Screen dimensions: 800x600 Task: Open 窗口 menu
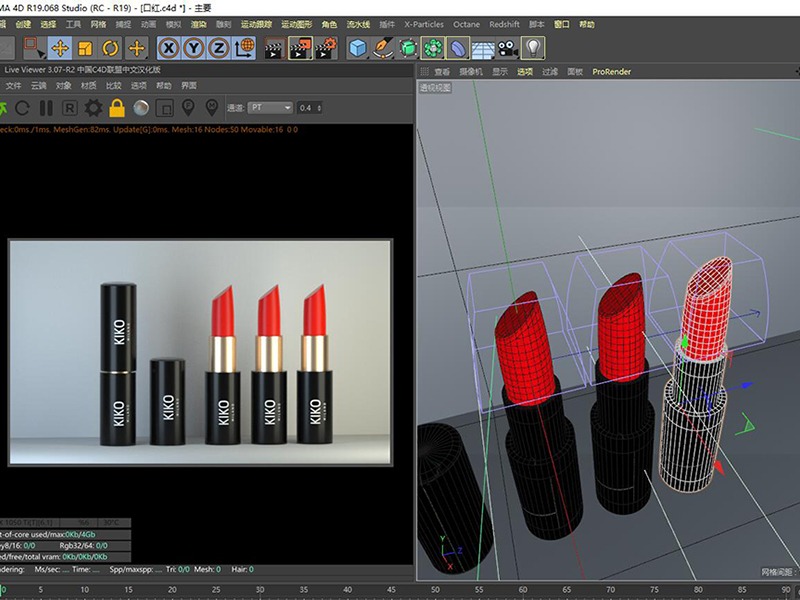(x=562, y=24)
